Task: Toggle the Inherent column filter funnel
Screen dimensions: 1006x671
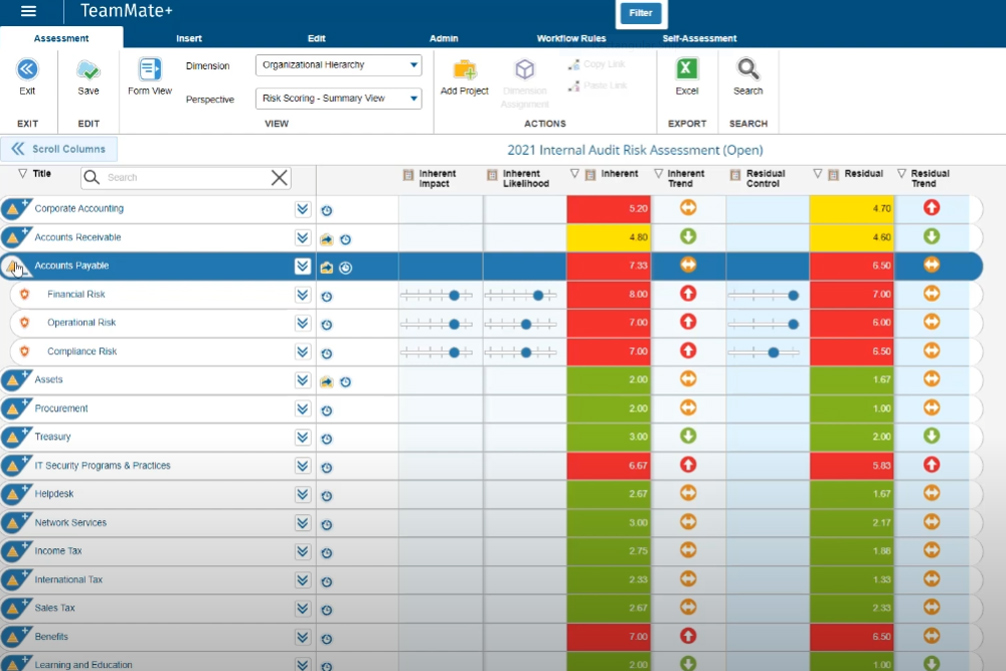Action: pos(575,174)
